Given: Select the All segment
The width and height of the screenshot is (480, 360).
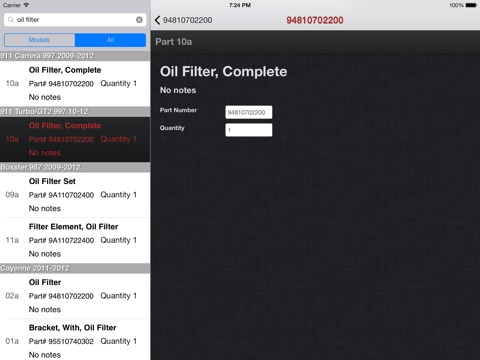Looking at the screenshot, I should tap(110, 40).
